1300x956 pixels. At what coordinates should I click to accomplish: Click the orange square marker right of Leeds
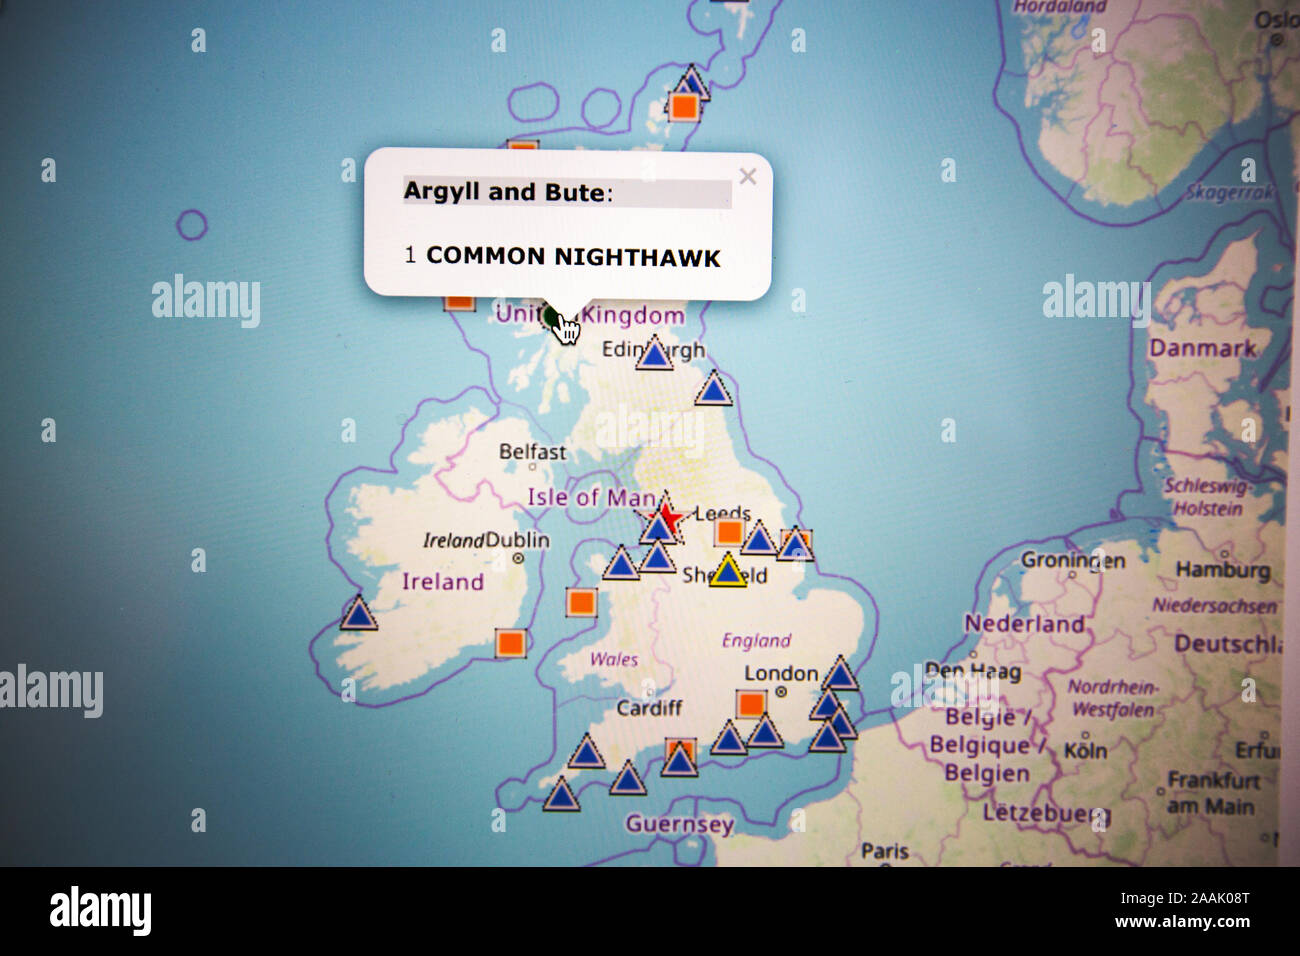coord(729,532)
